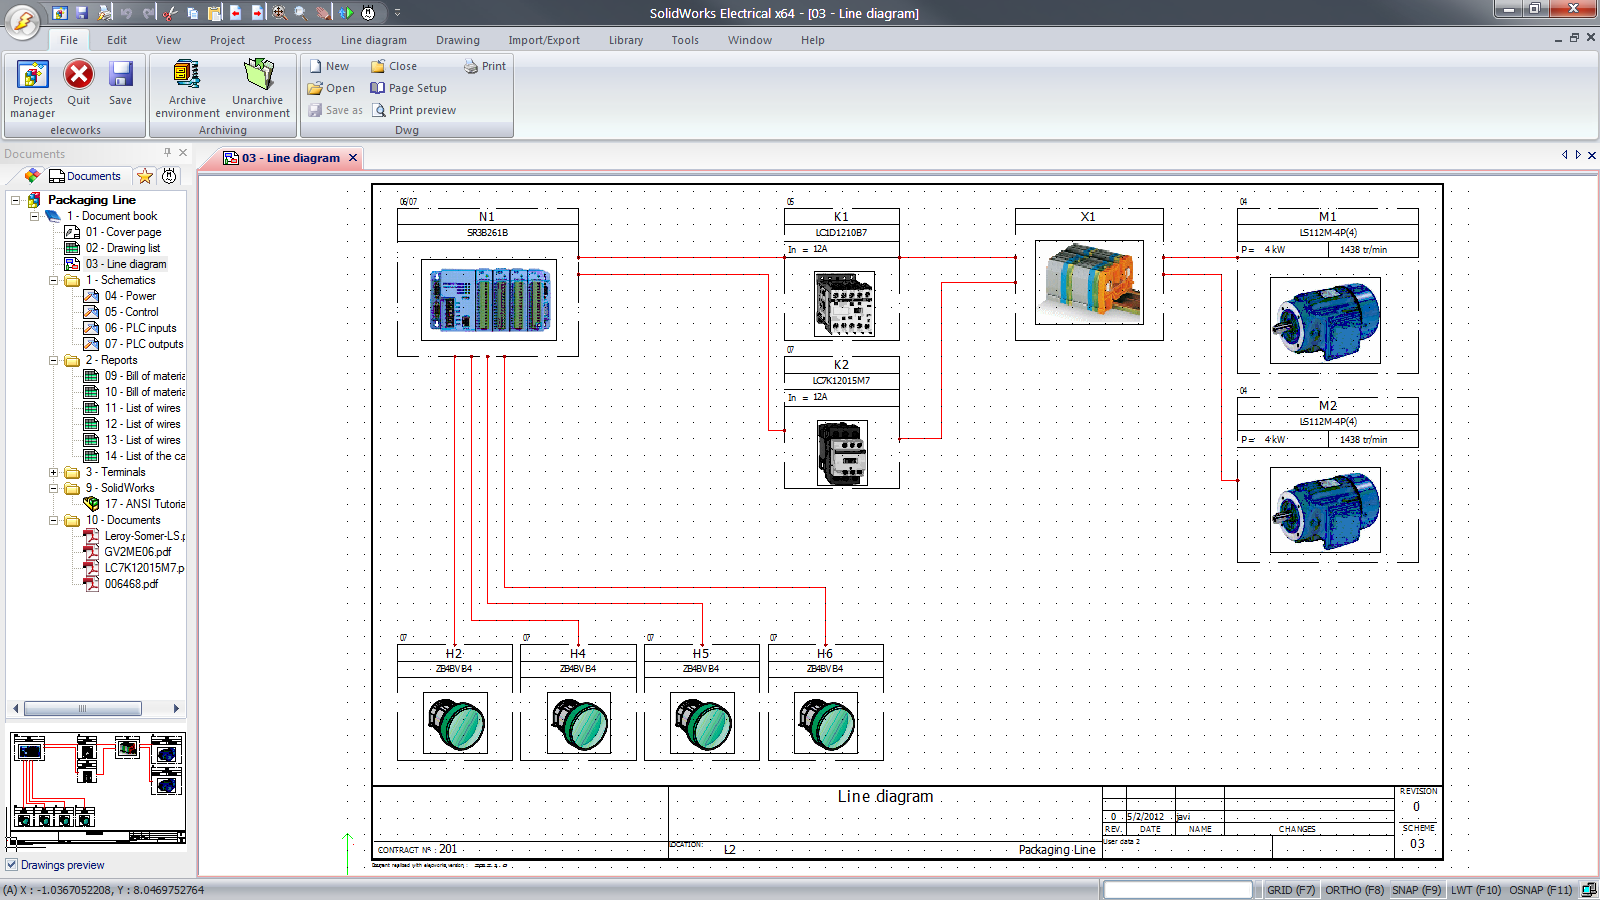The image size is (1600, 900).
Task: Click the red Quit icon
Action: tap(79, 76)
